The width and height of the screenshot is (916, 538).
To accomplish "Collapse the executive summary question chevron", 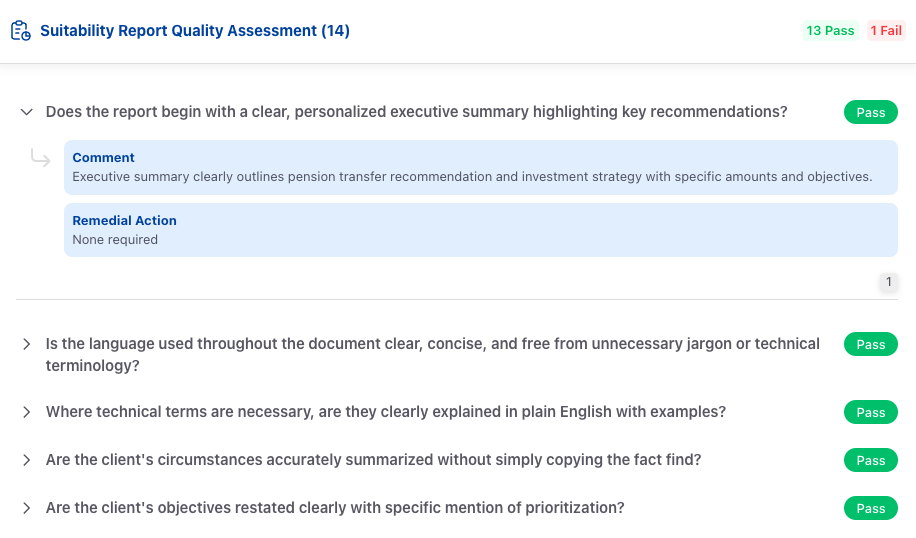I will coord(26,112).
